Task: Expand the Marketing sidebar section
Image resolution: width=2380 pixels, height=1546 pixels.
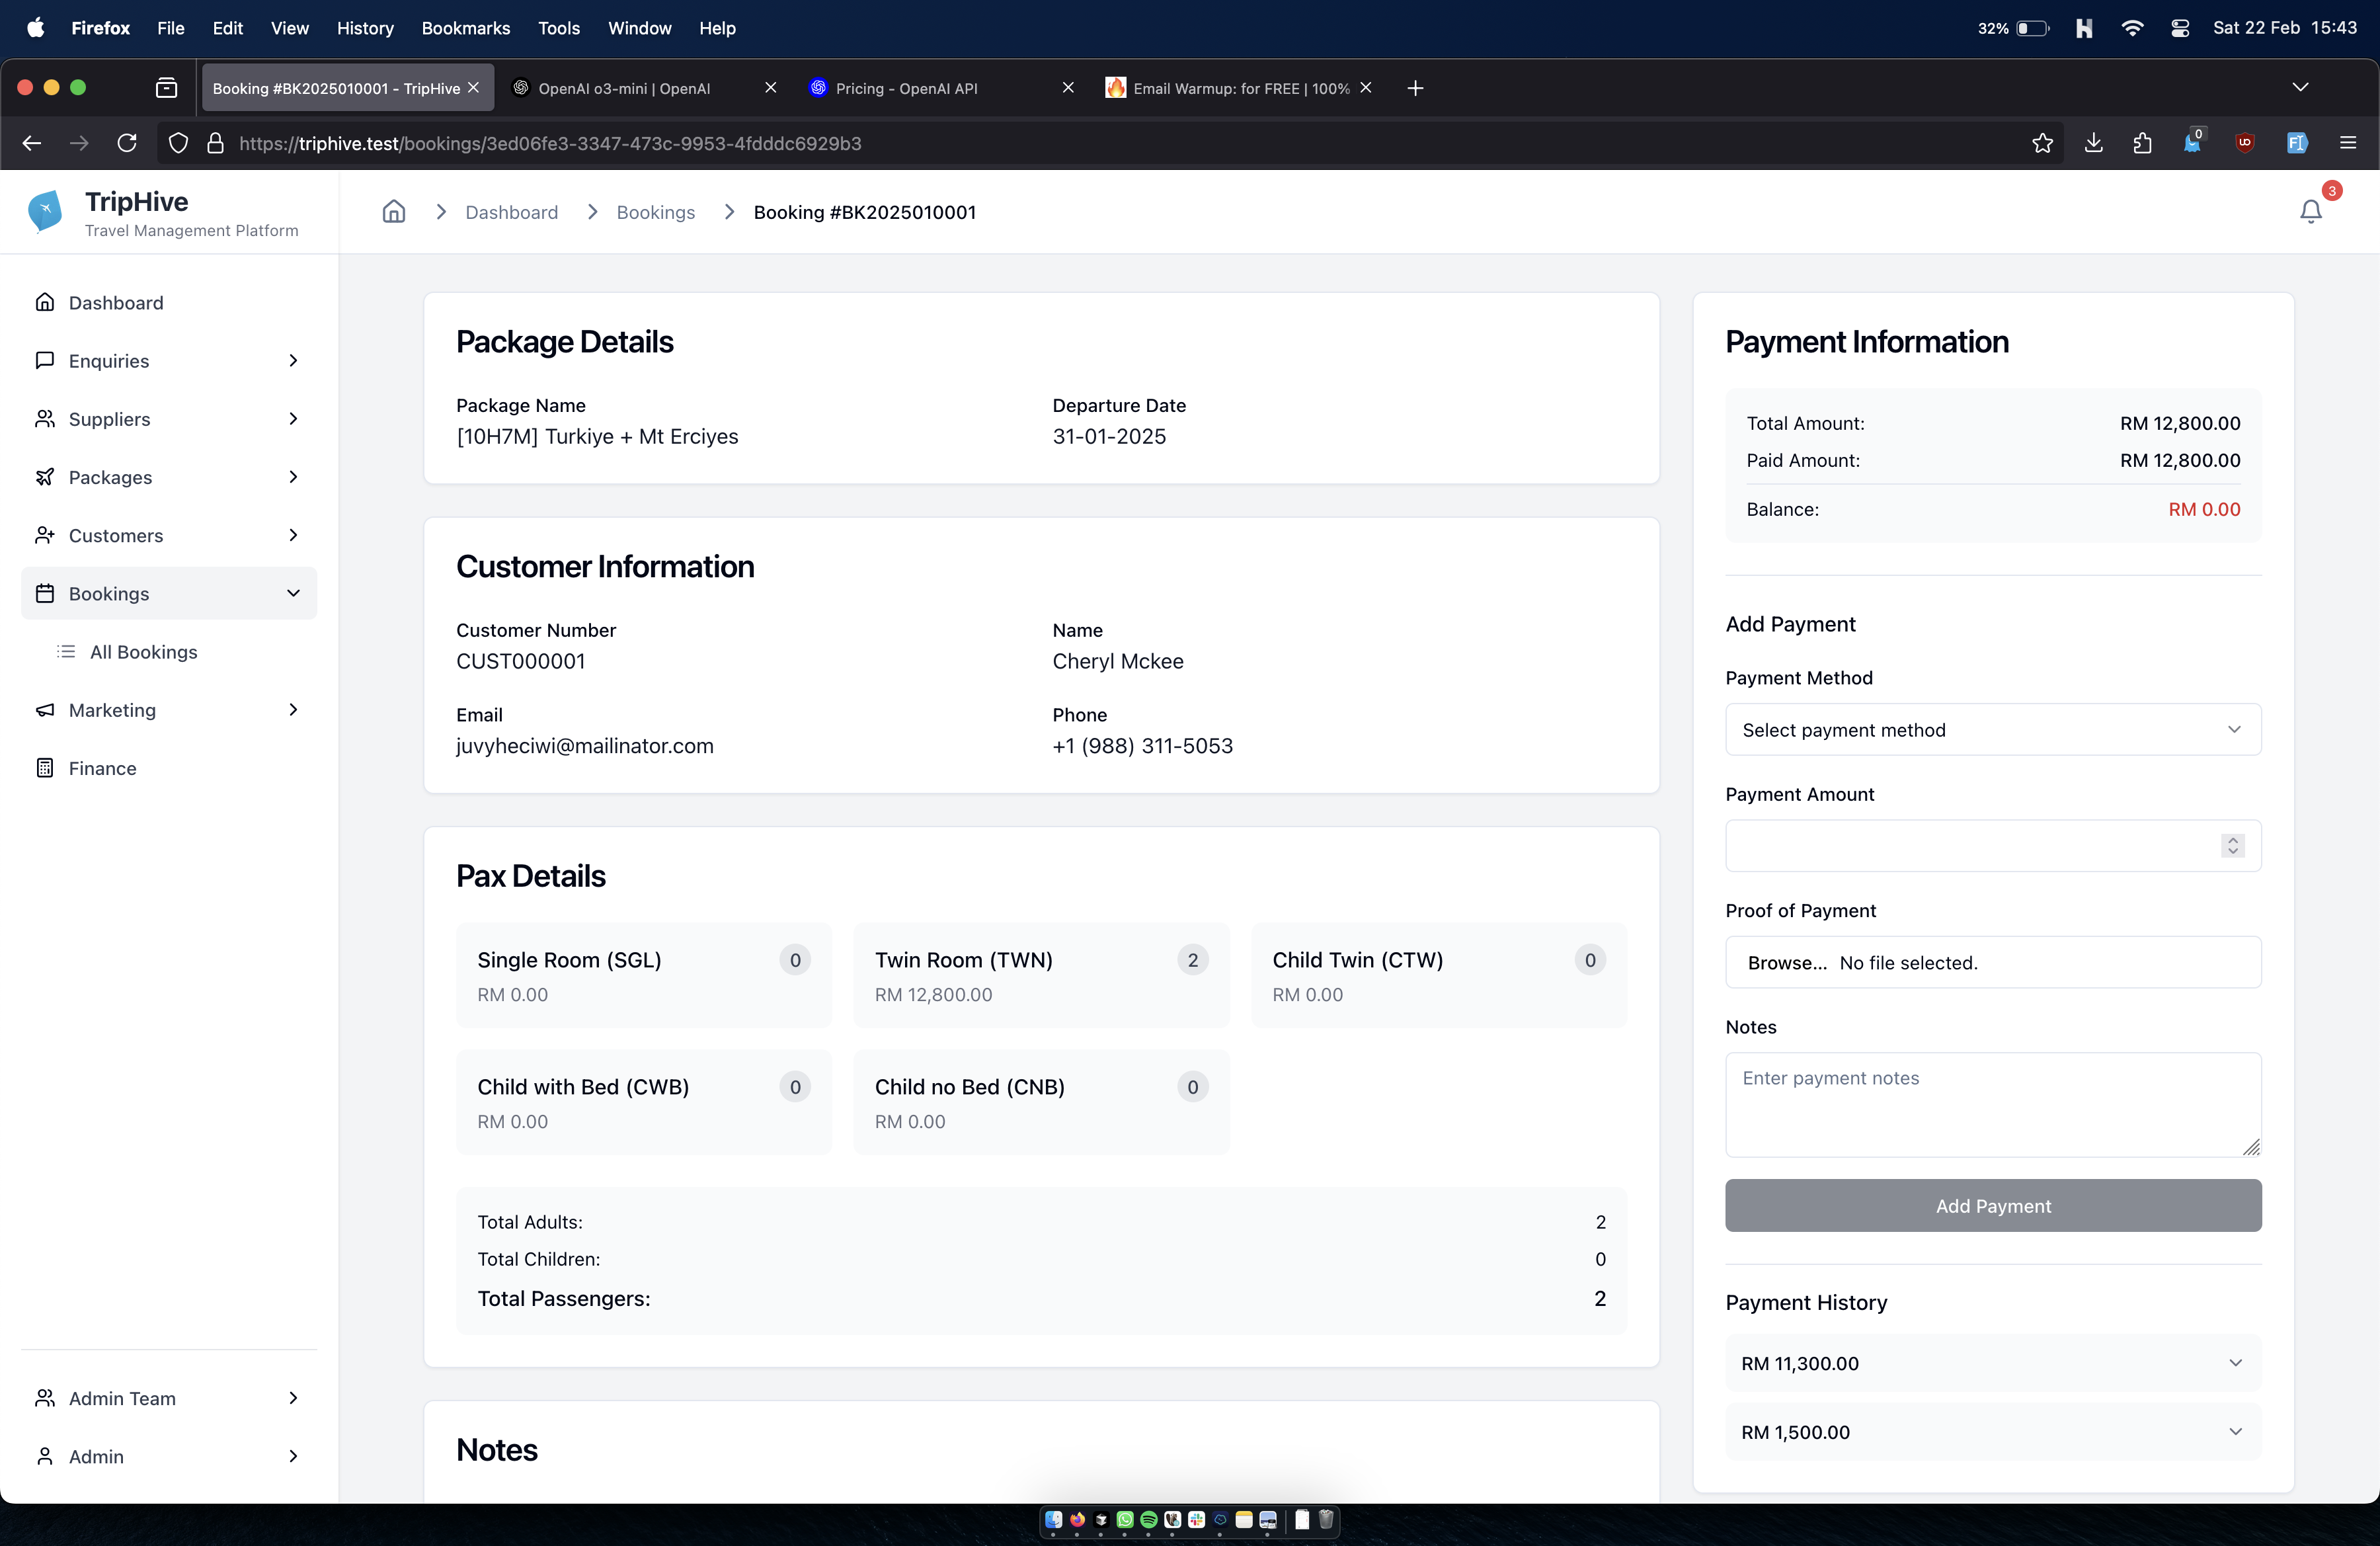Action: click(x=293, y=710)
